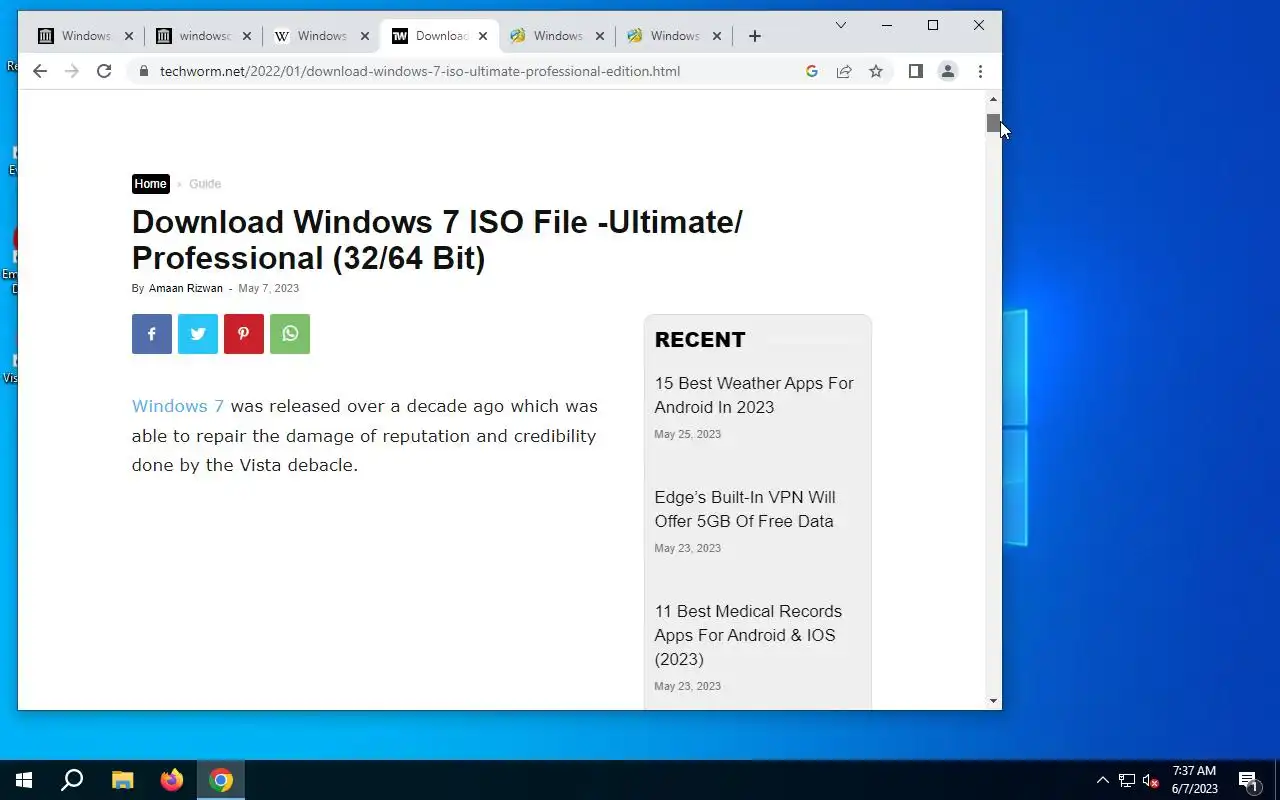Launch Firefox from the taskbar
This screenshot has width=1280, height=800.
point(172,780)
